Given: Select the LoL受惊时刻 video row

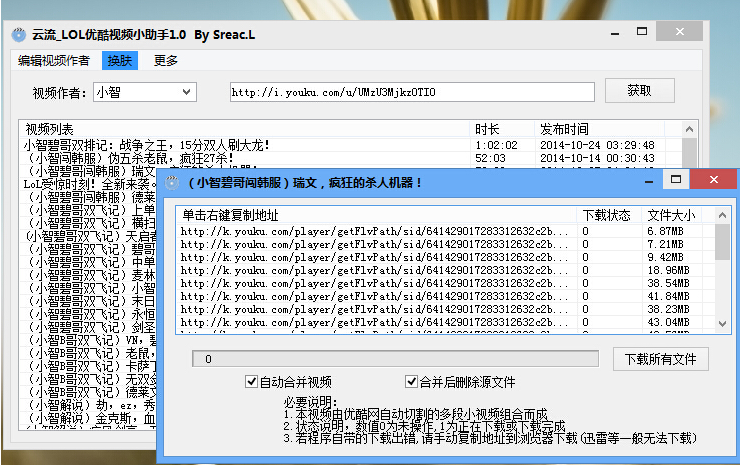Looking at the screenshot, I should pos(88,184).
